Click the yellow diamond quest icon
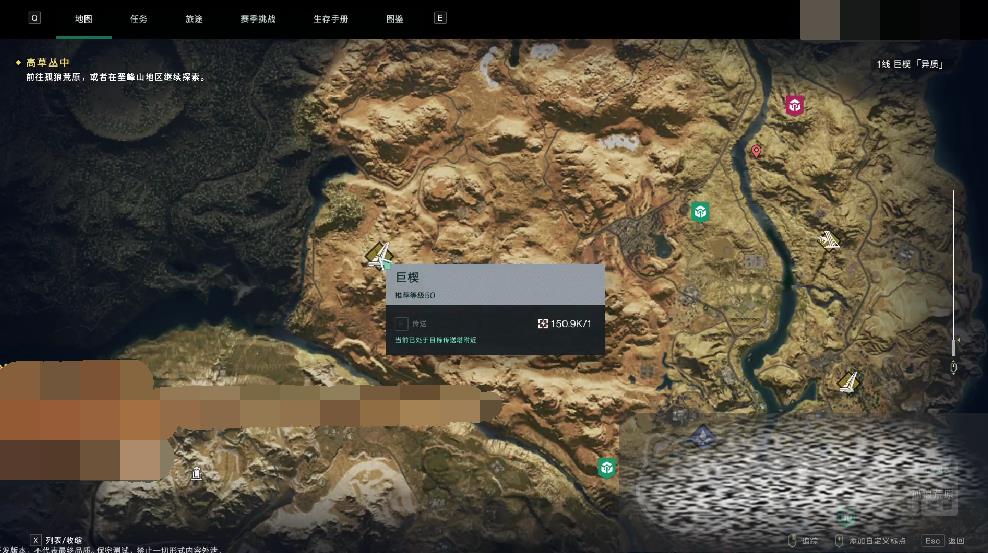Viewport: 988px width, 553px height. tap(18, 63)
